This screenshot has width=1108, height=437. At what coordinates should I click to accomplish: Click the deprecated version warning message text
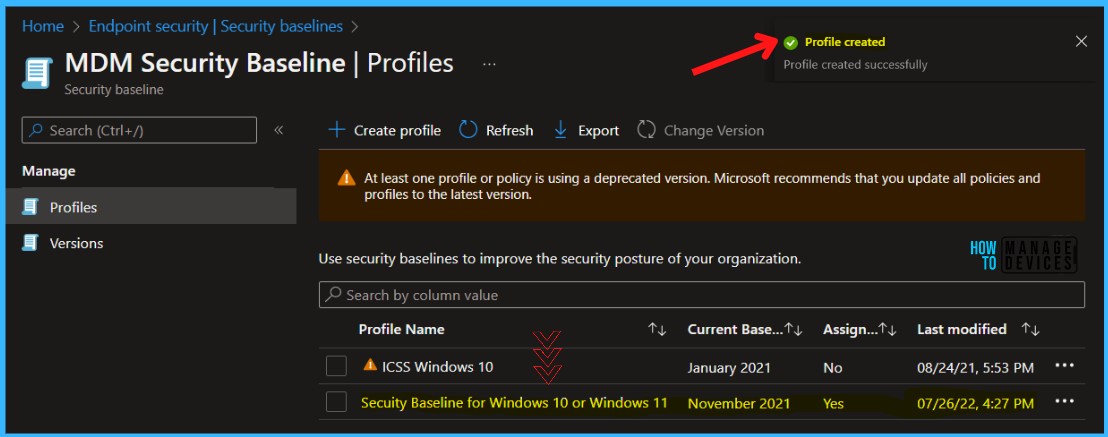[x=702, y=186]
